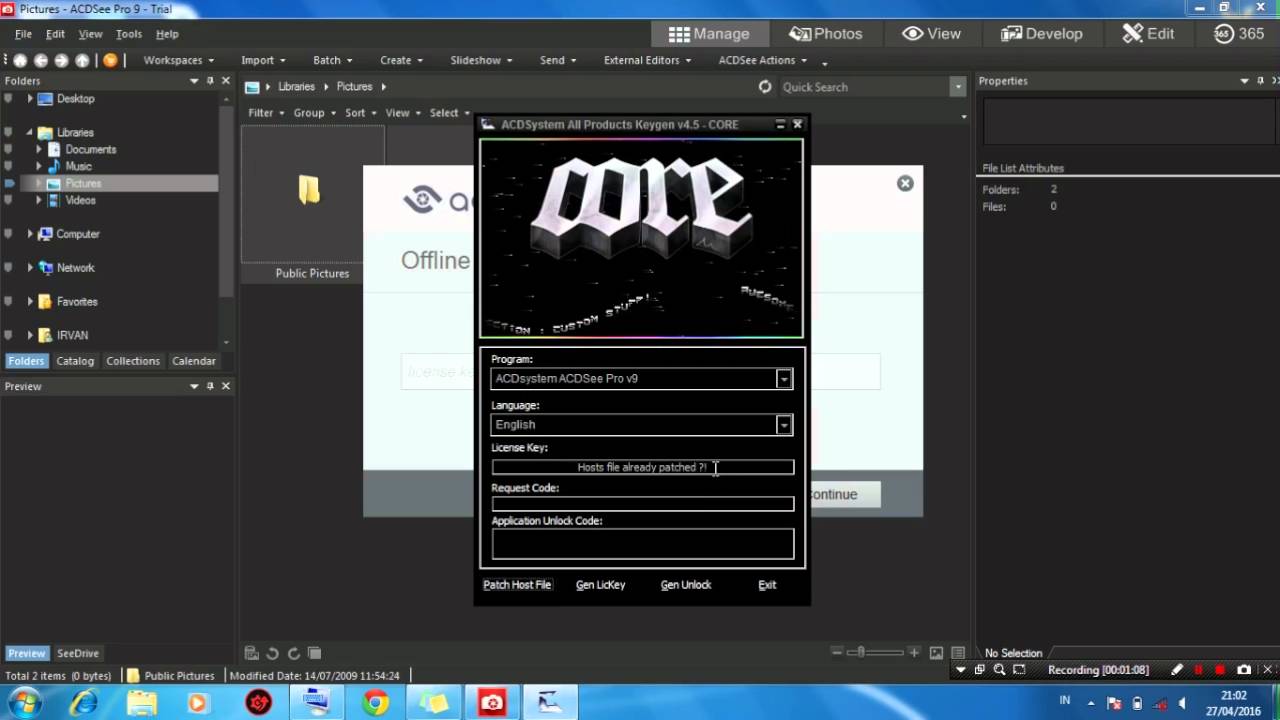Click the zoom in plus icon for thumbnails
This screenshot has height=720, width=1280.
pos(913,652)
